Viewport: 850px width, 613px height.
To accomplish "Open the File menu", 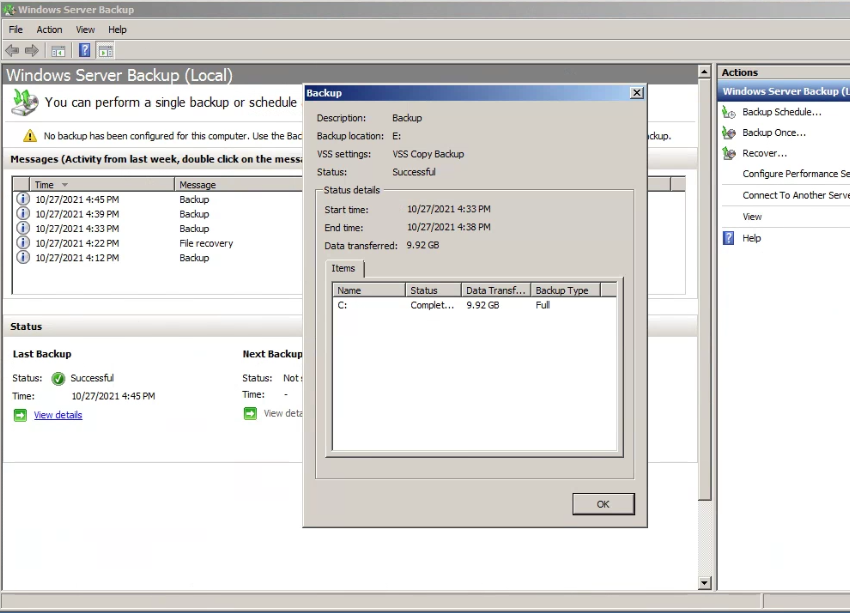I will click(x=16, y=30).
